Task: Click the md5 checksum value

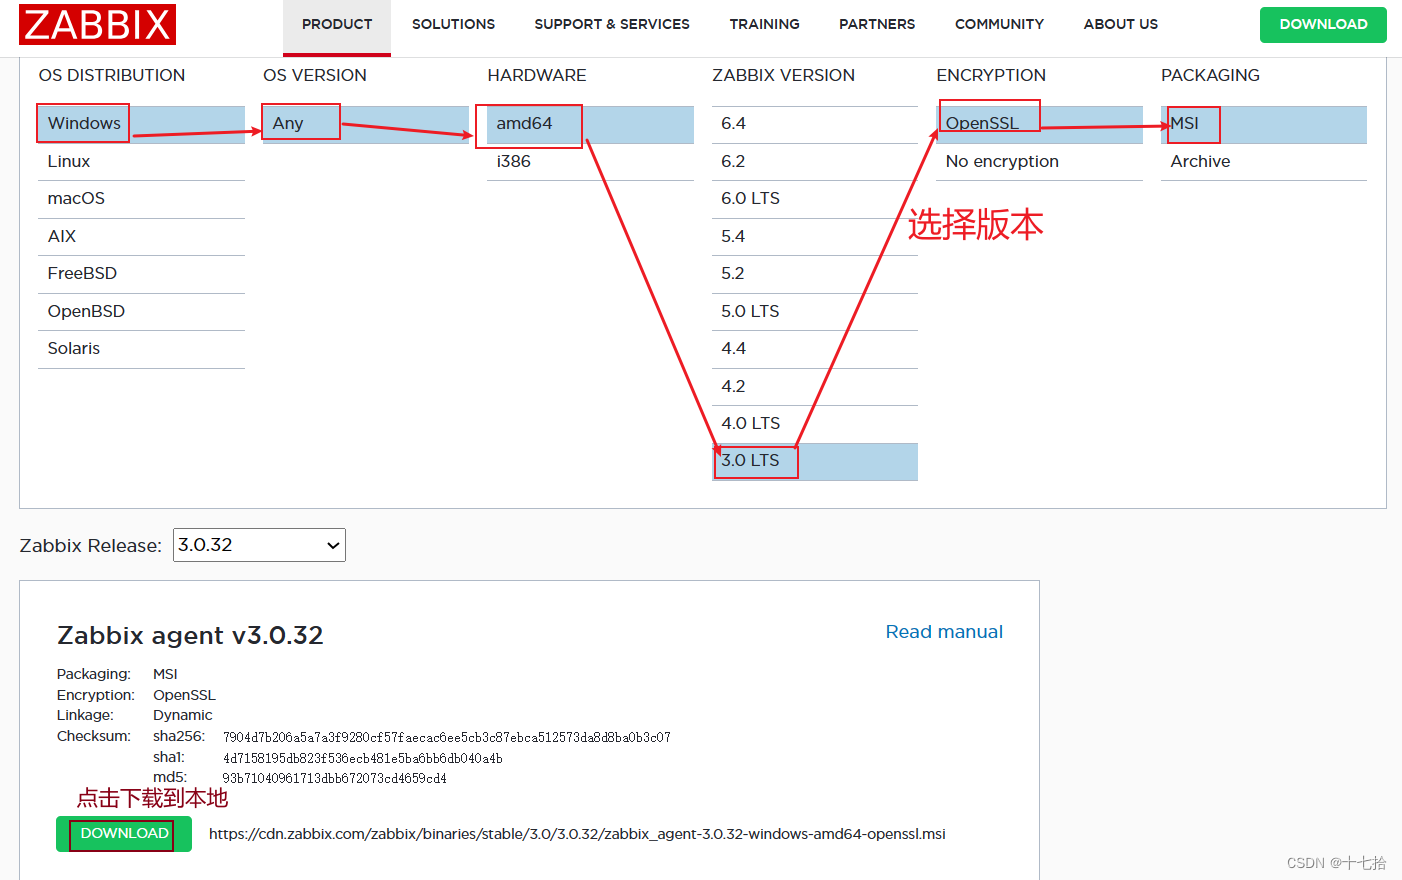Action: pyautogui.click(x=334, y=779)
